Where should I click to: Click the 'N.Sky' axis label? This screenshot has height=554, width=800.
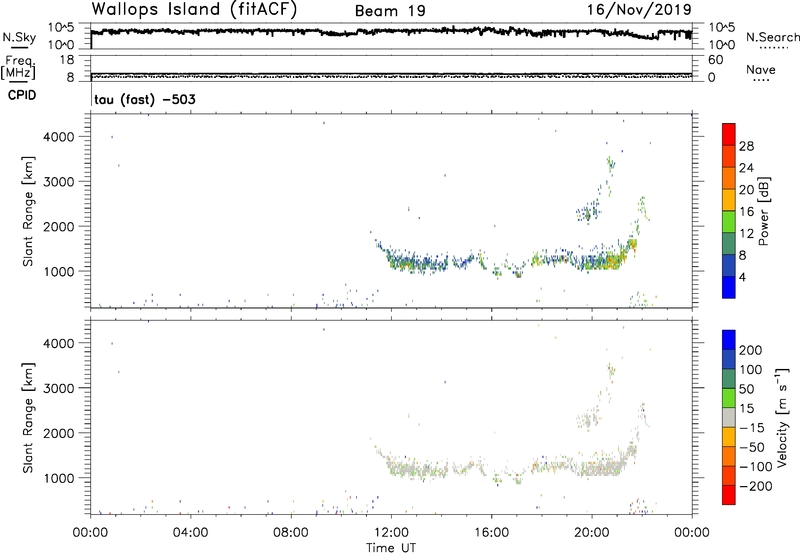click(x=19, y=37)
